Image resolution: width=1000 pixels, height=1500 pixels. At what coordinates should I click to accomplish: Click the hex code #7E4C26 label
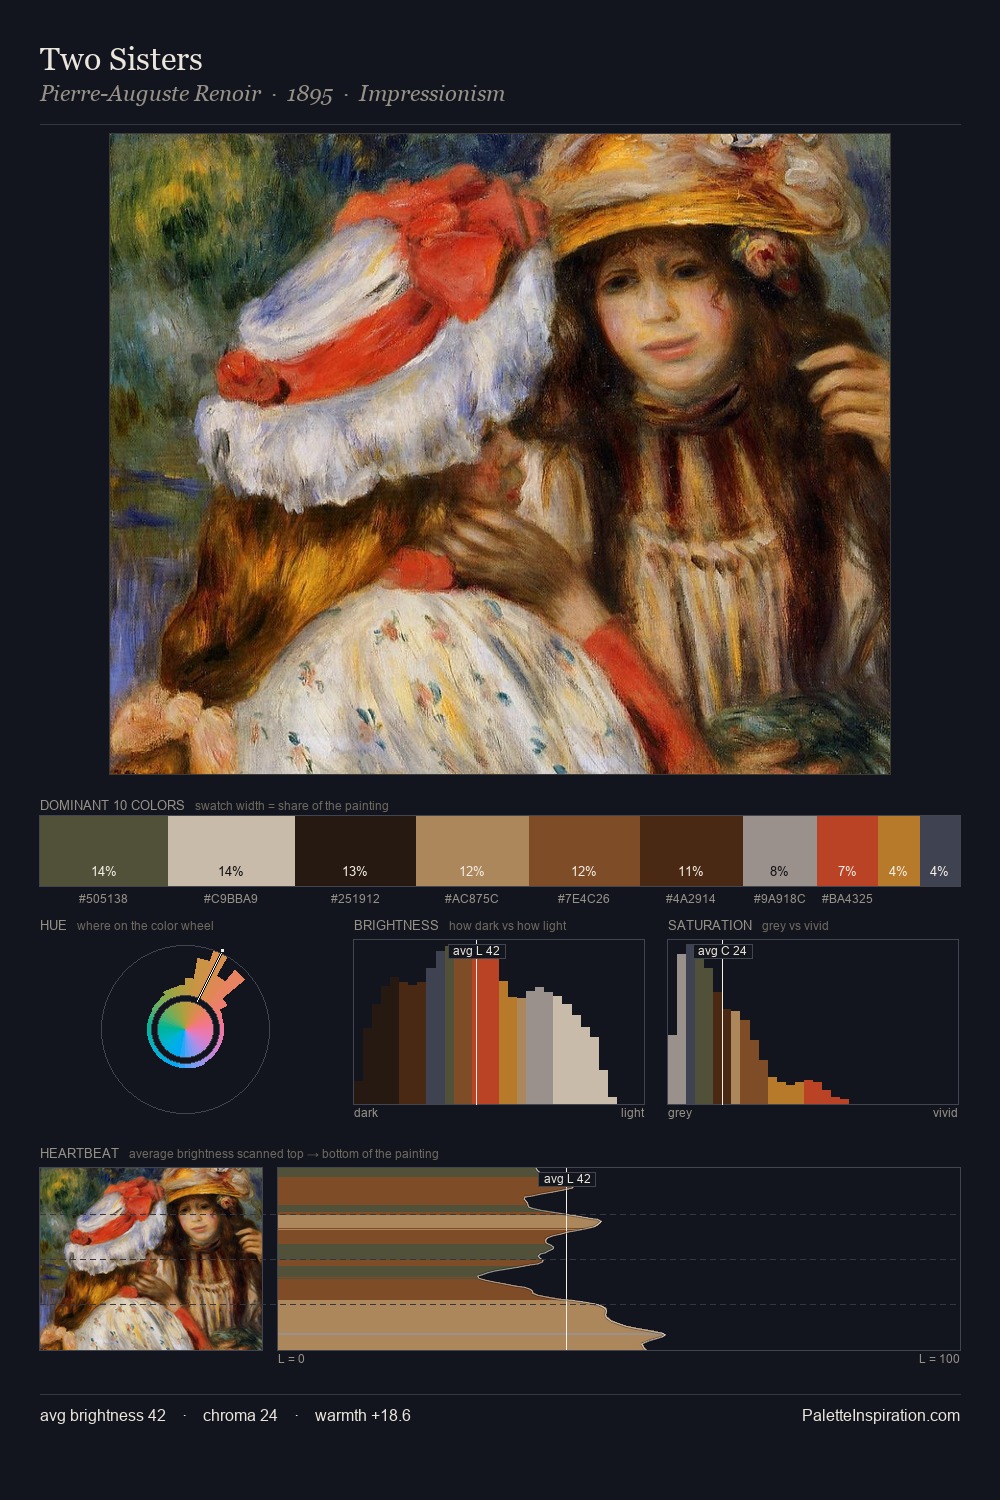583,899
